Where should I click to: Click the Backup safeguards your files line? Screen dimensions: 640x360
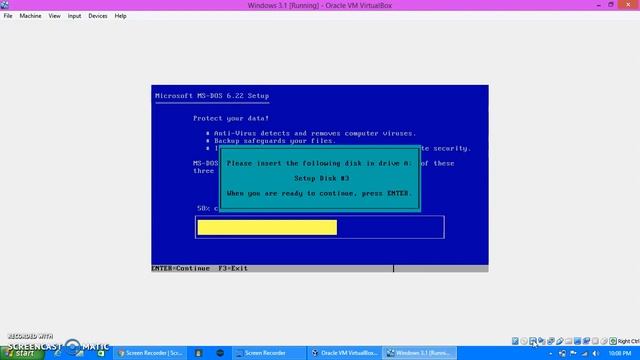271,141
